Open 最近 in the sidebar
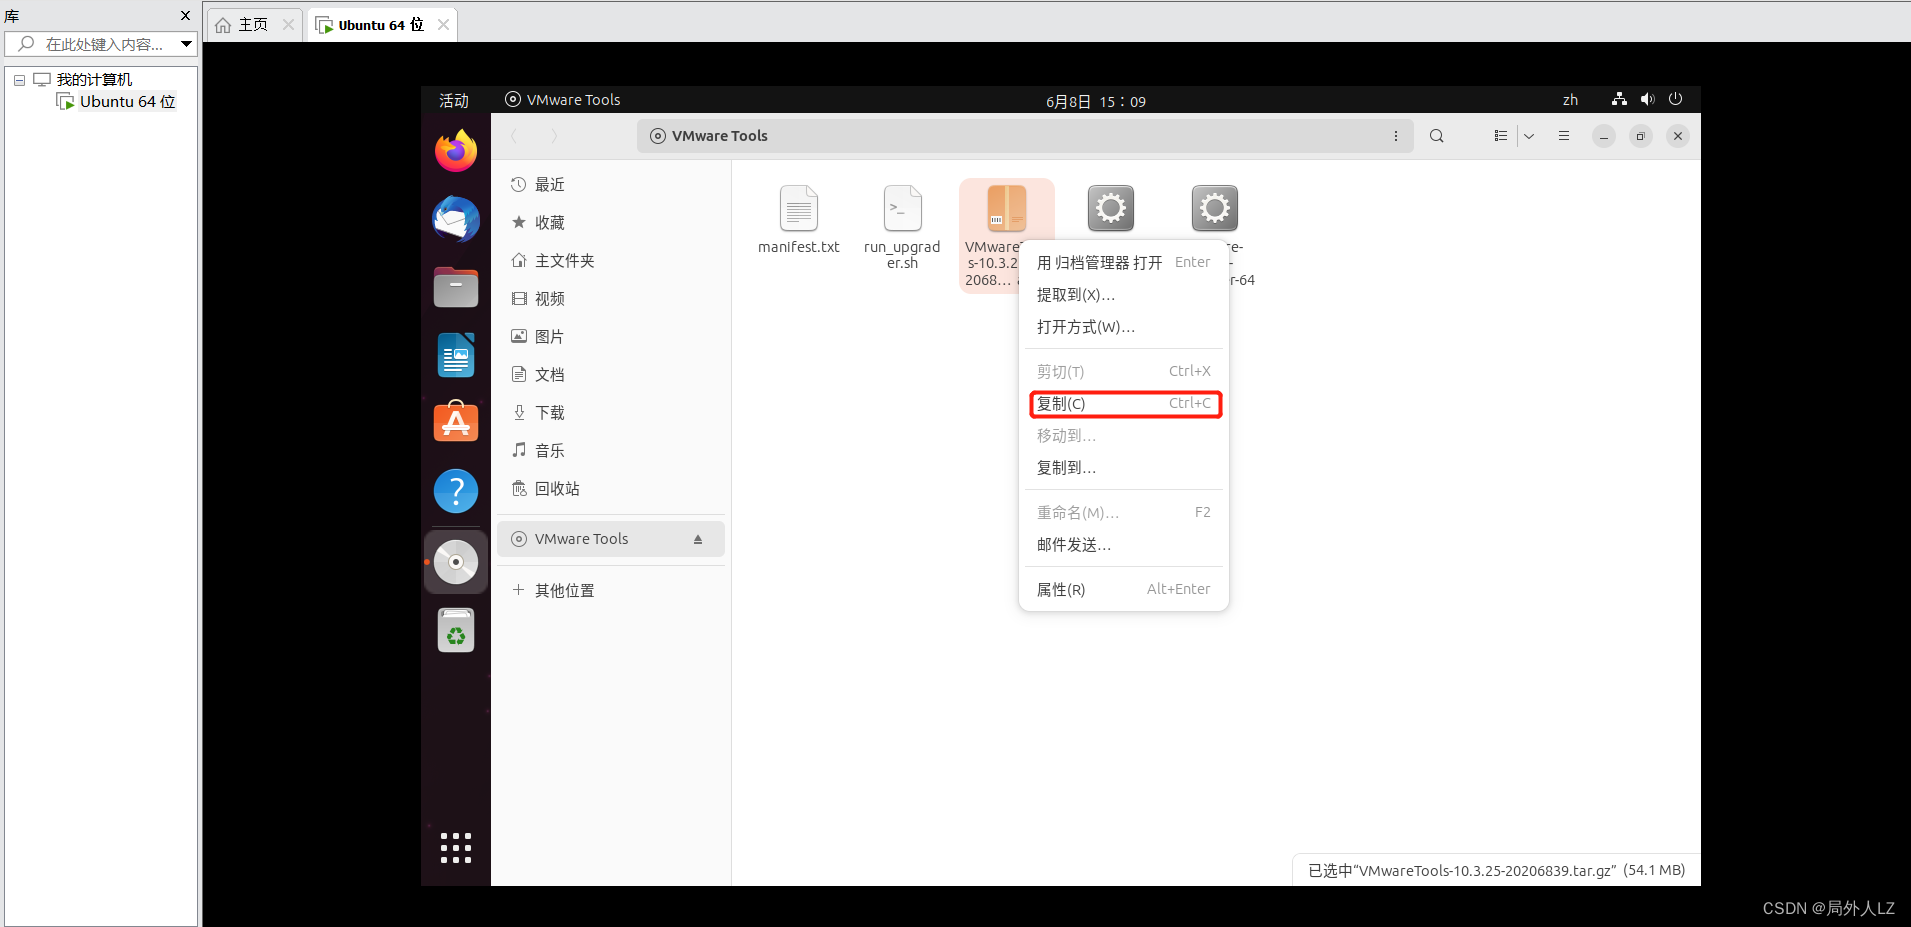Viewport: 1911px width, 927px height. 610,185
